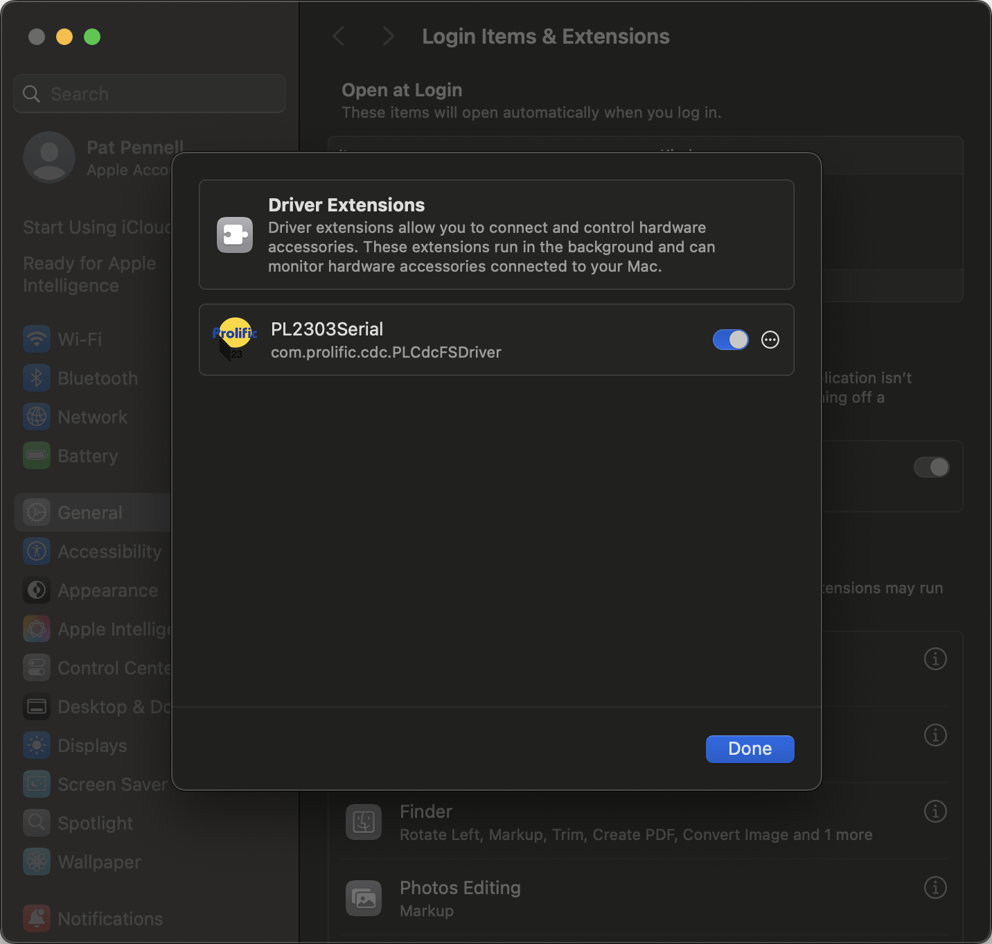The width and height of the screenshot is (992, 944).
Task: Disable the PL2303Serial driver extension
Action: click(730, 339)
